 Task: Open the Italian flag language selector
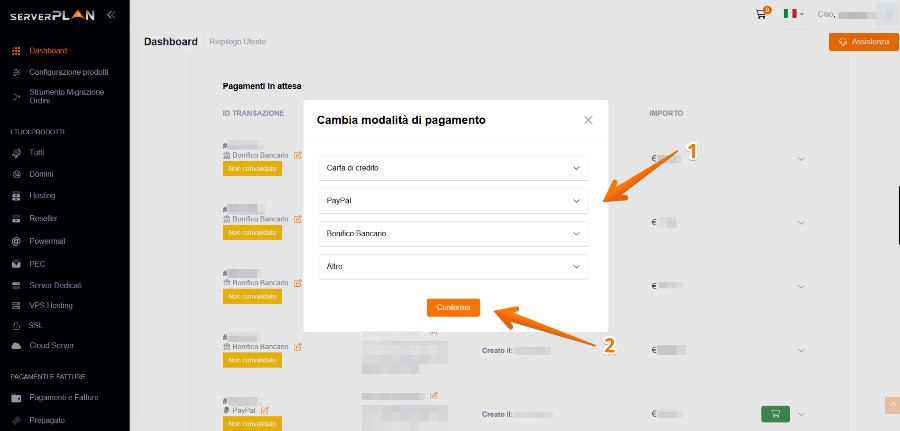(x=793, y=14)
